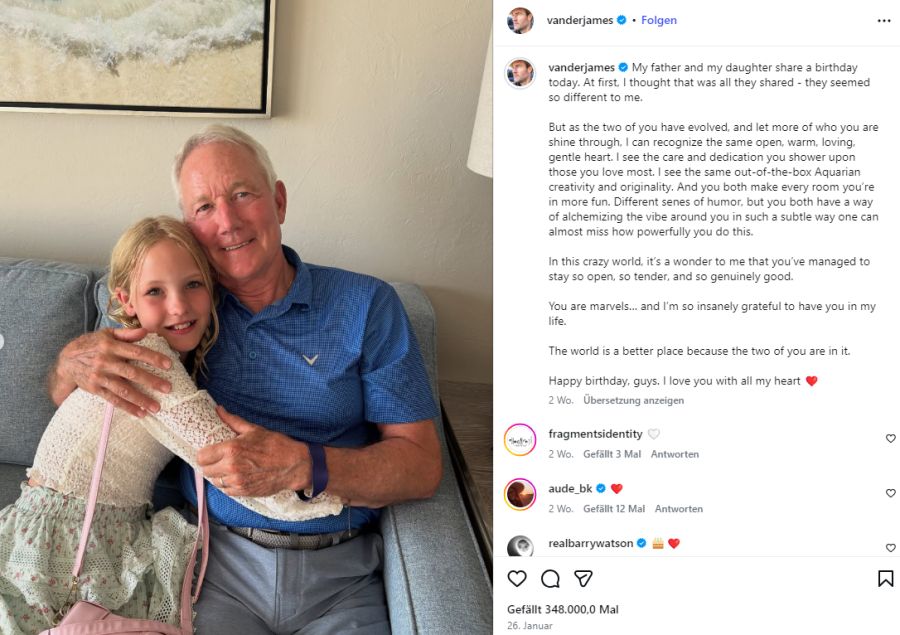Open the three-dot more options menu
The width and height of the screenshot is (900, 635).
pyautogui.click(x=884, y=21)
